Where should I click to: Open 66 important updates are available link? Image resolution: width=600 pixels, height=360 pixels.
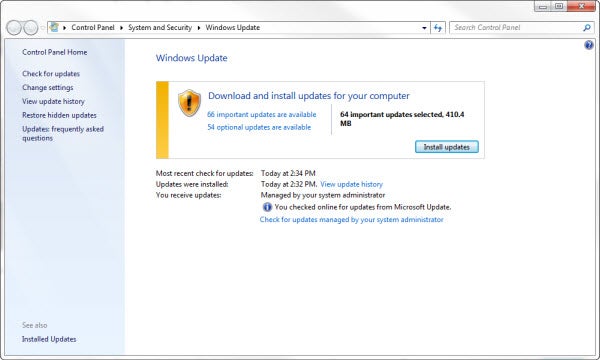pyautogui.click(x=262, y=114)
